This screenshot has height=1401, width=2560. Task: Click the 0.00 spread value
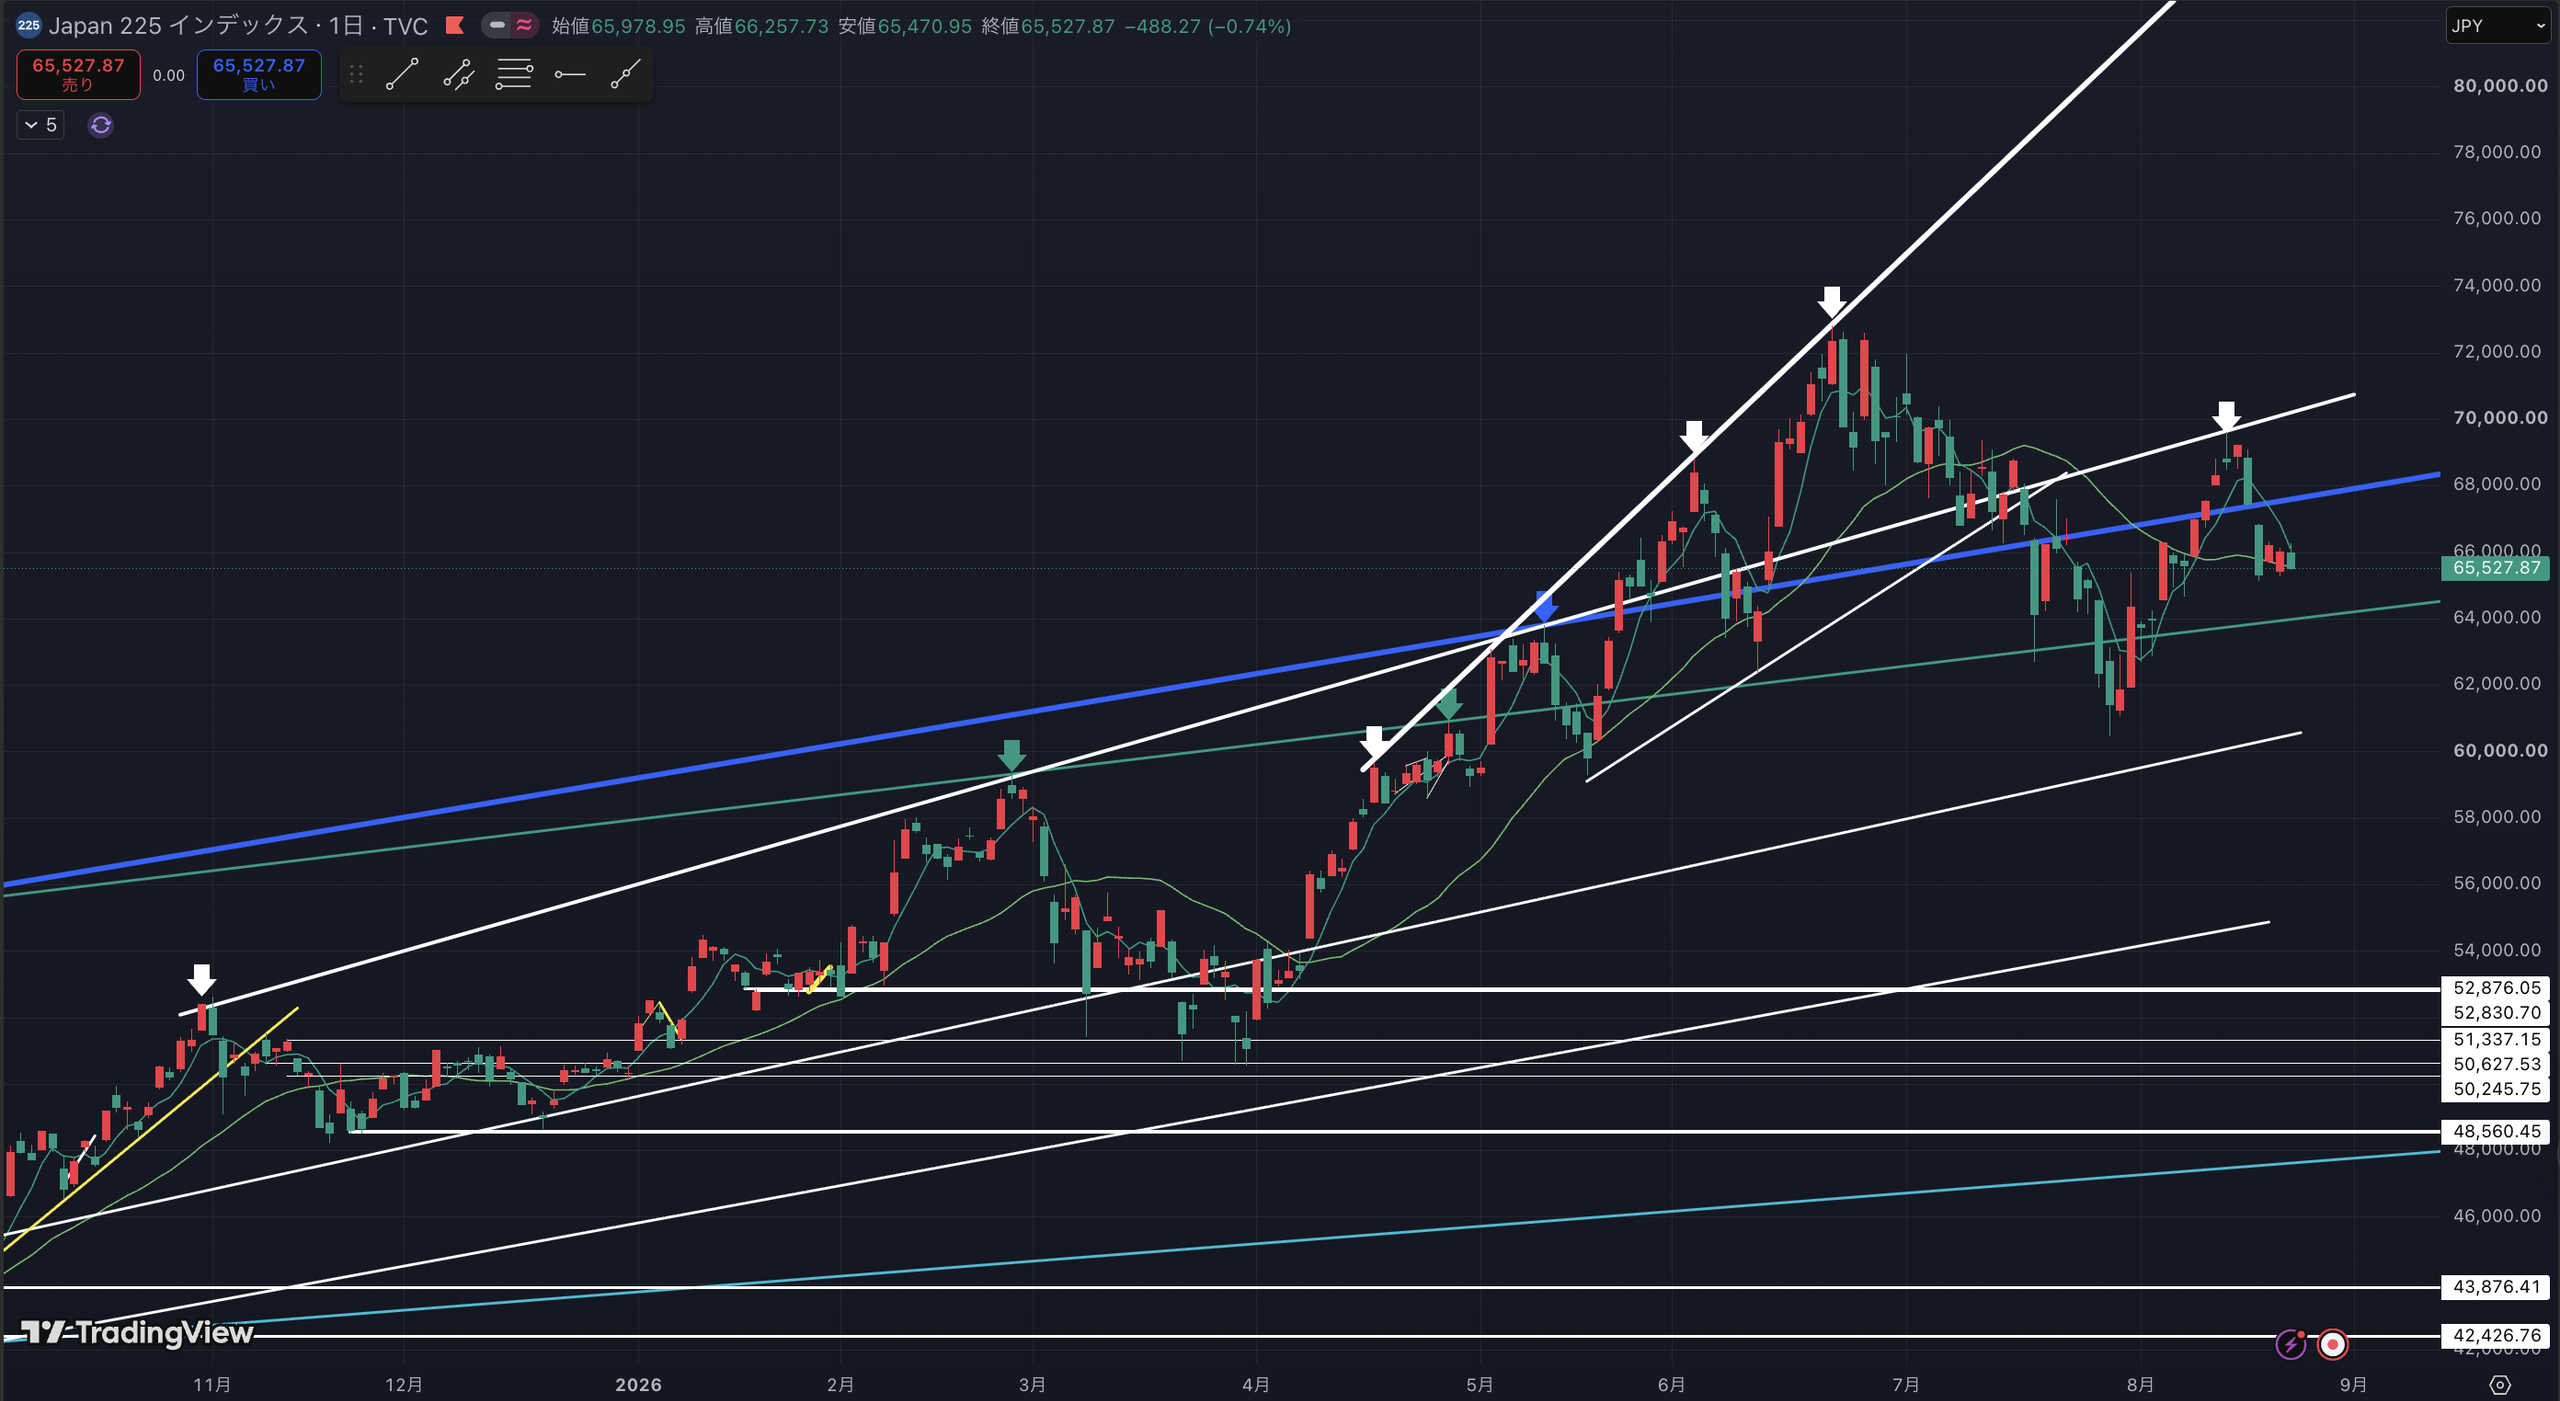168,75
